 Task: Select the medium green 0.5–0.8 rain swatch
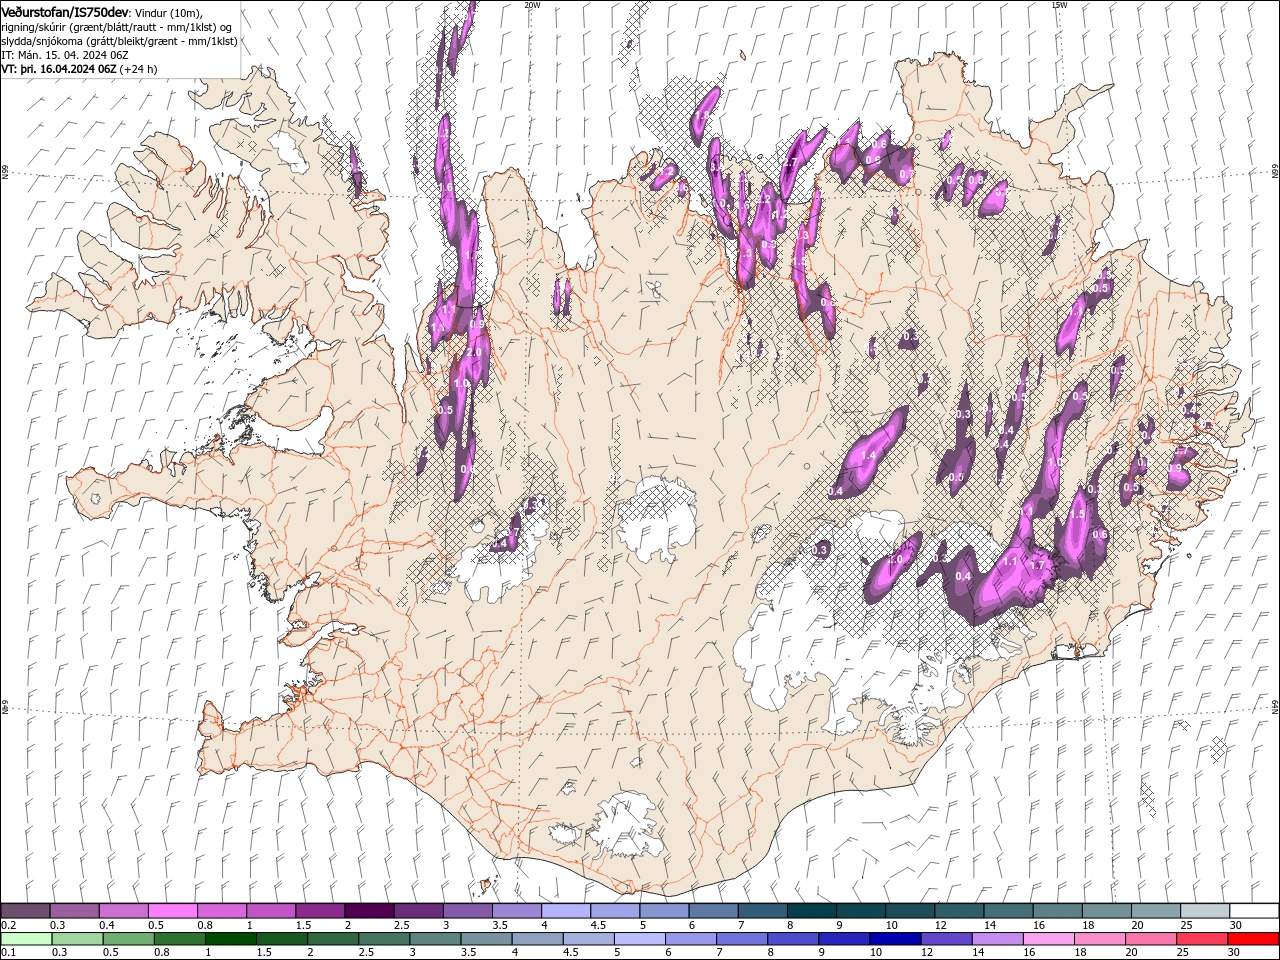click(x=128, y=939)
